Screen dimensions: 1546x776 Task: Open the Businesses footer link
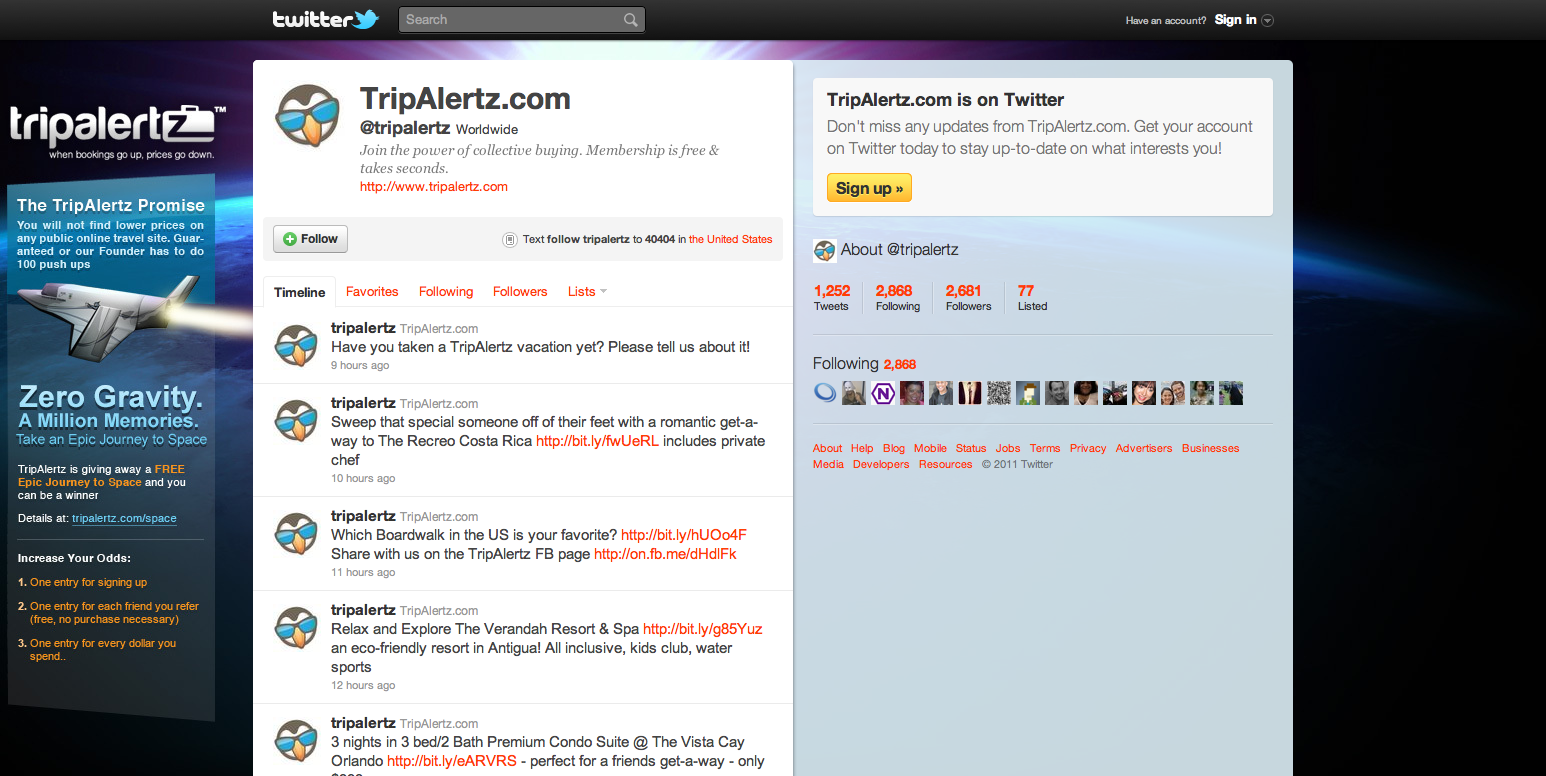(x=1210, y=449)
